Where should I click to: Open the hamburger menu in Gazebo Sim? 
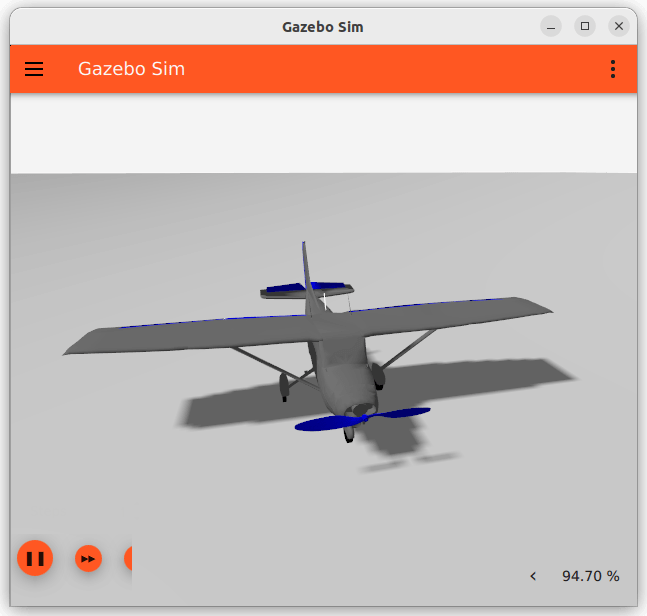34,69
